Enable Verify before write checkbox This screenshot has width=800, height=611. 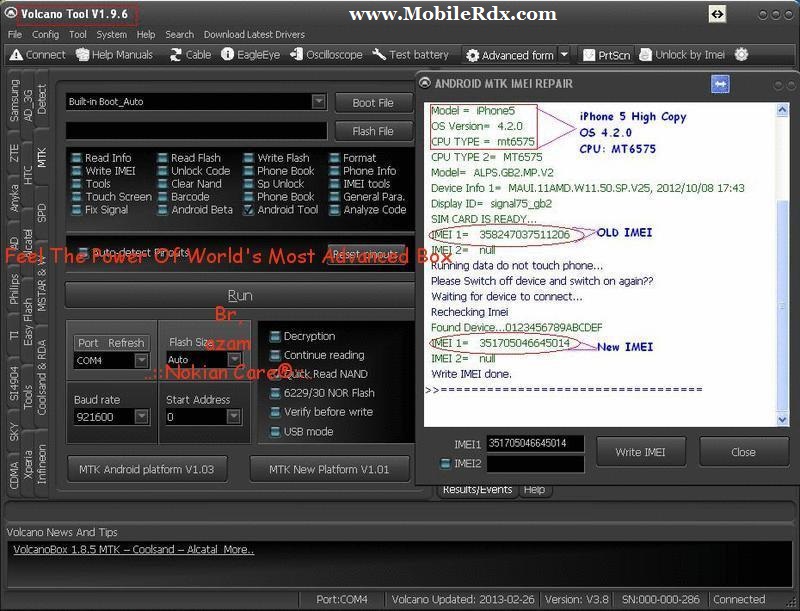click(x=275, y=412)
